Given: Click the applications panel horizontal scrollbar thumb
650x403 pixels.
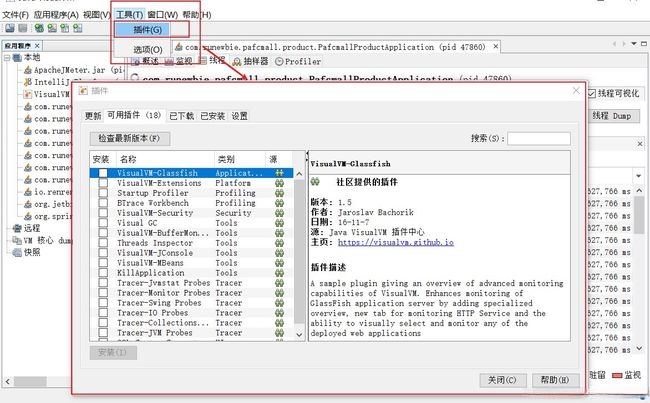Looking at the screenshot, I should point(31,381).
